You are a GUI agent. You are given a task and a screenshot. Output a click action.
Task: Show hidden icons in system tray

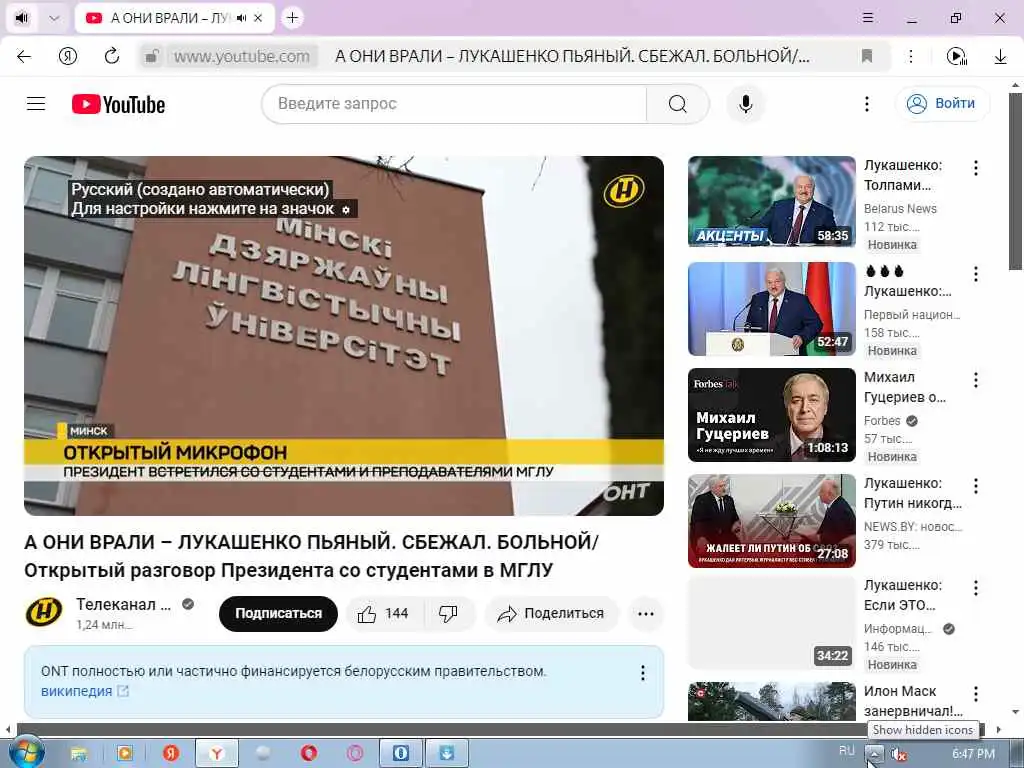873,754
